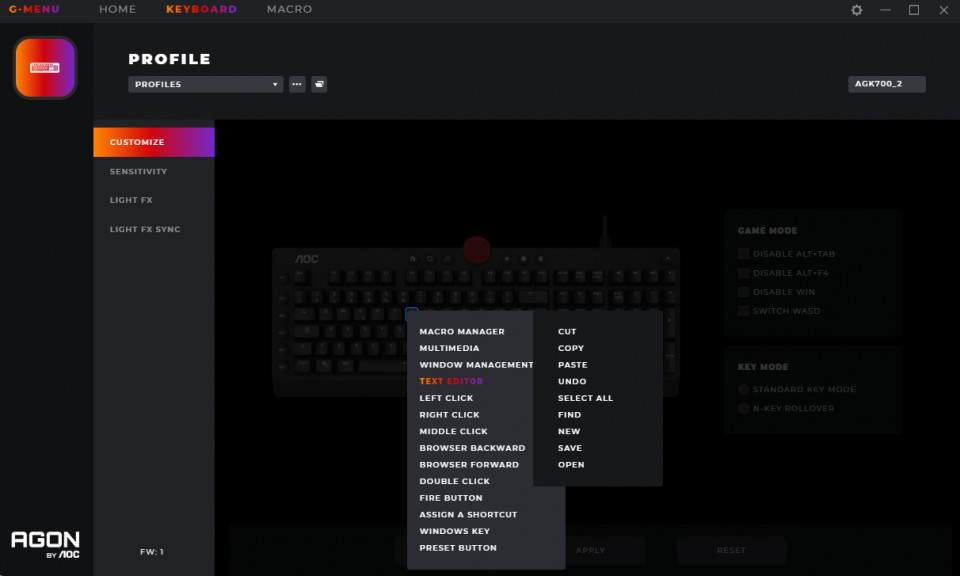This screenshot has width=960, height=576.
Task: Click the keyboard device icon in sidebar
Action: (45, 67)
